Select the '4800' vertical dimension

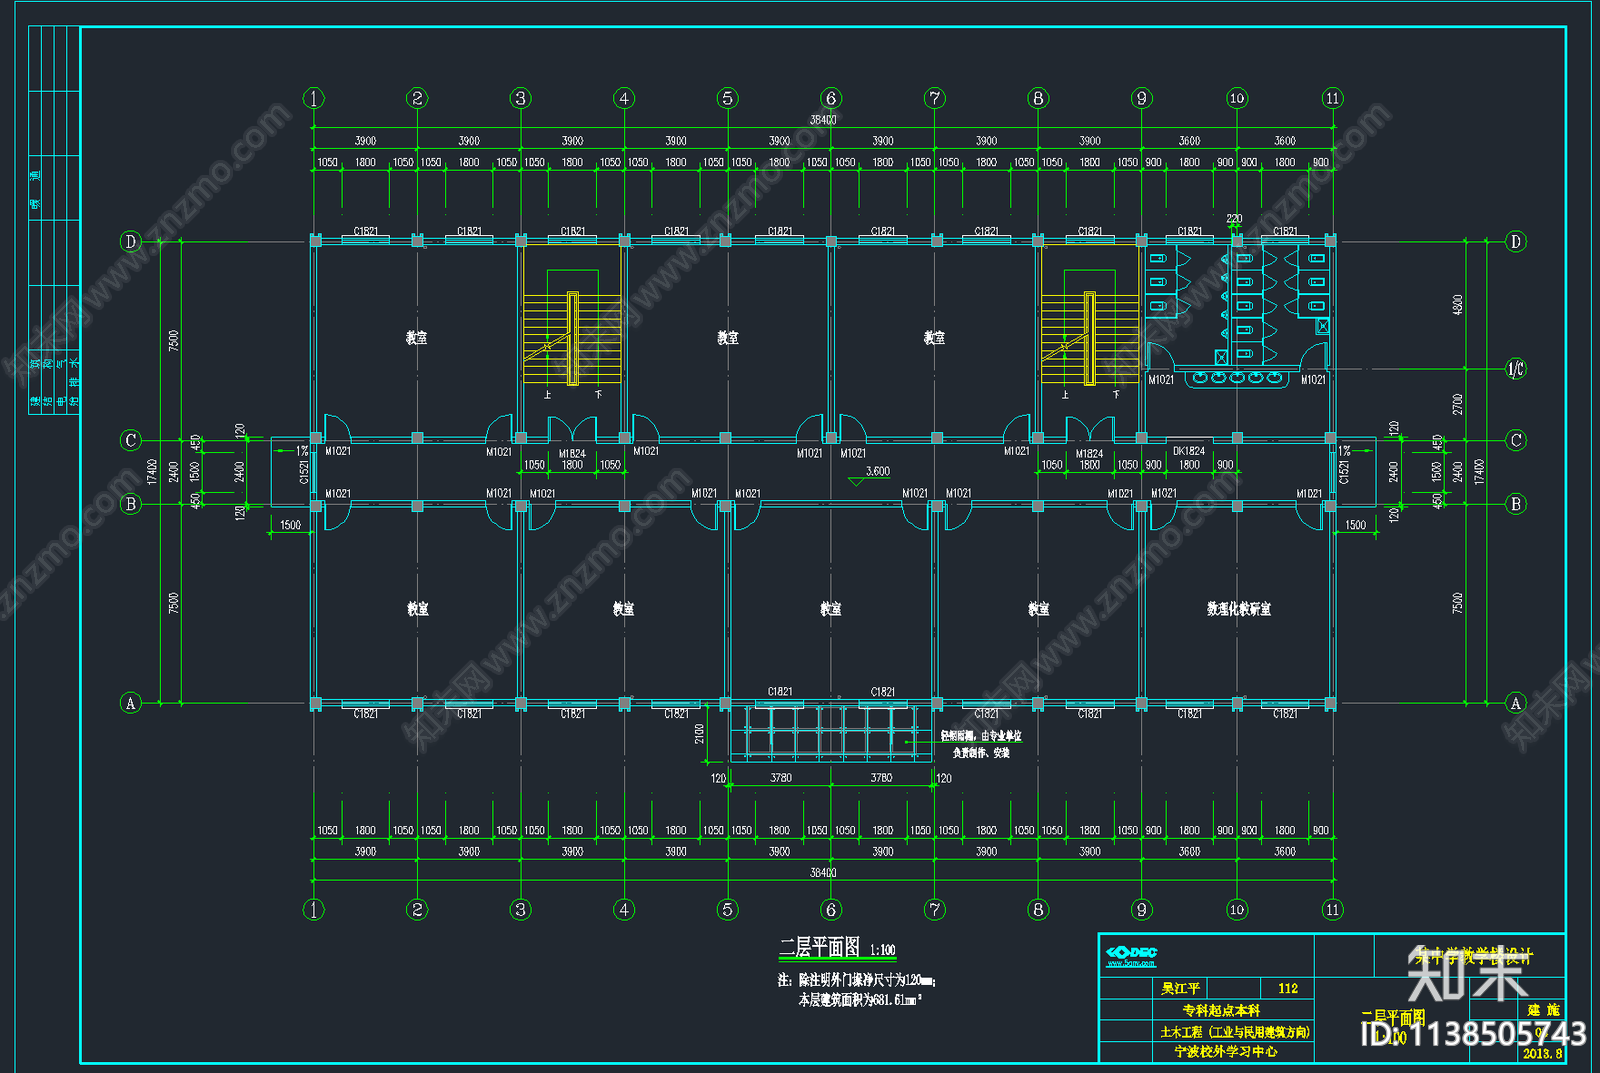click(1457, 305)
